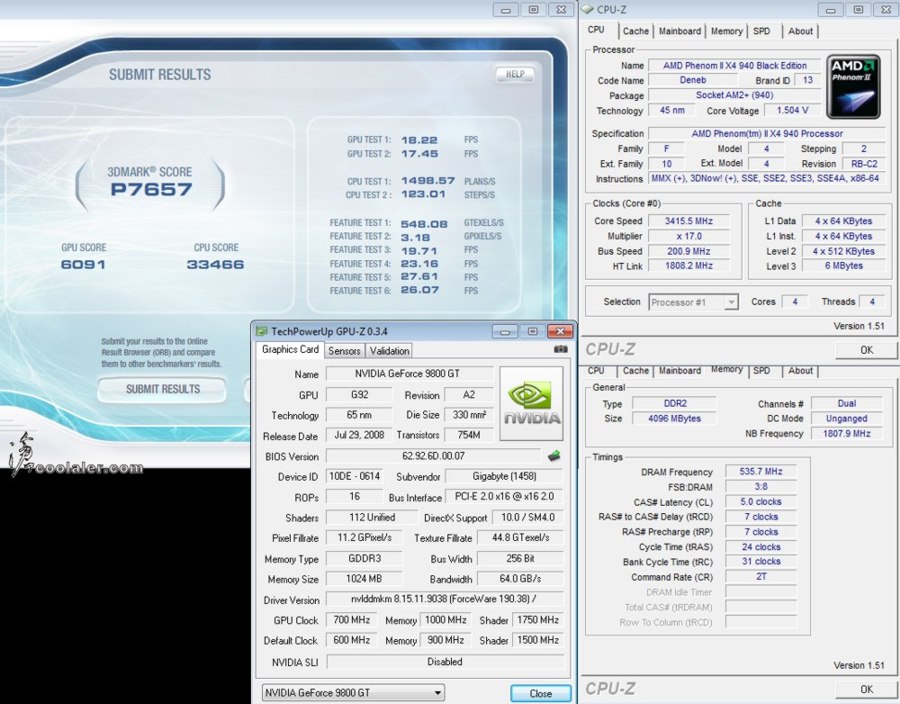Close the 3DMark window
900x704 pixels.
(561, 9)
